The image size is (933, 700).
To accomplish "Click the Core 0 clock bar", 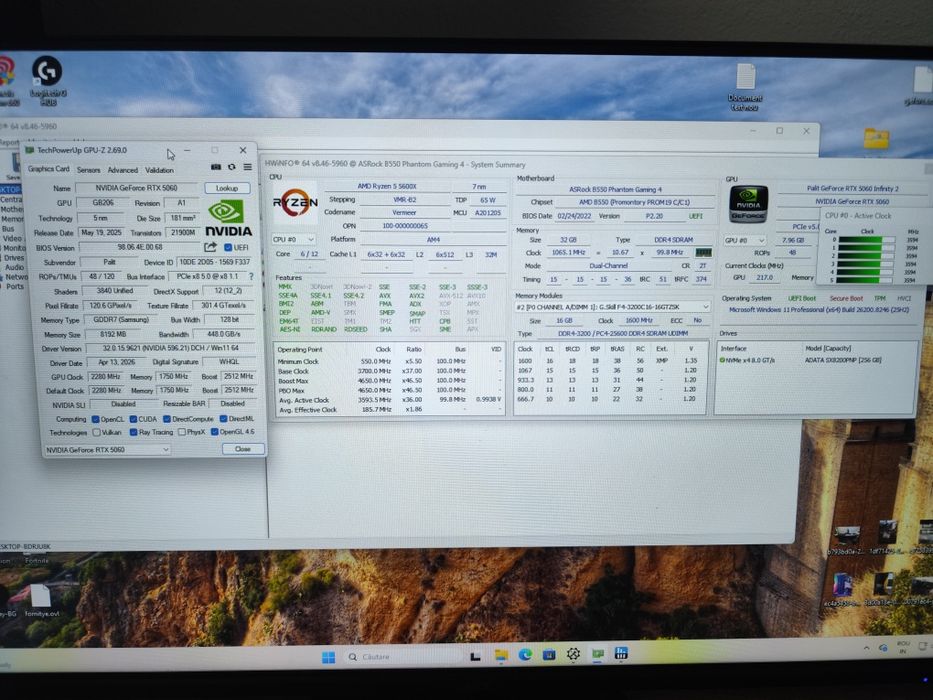I will [x=866, y=240].
